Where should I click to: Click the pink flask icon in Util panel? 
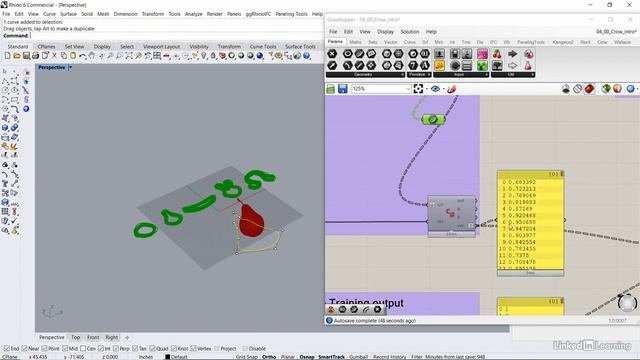(x=528, y=65)
